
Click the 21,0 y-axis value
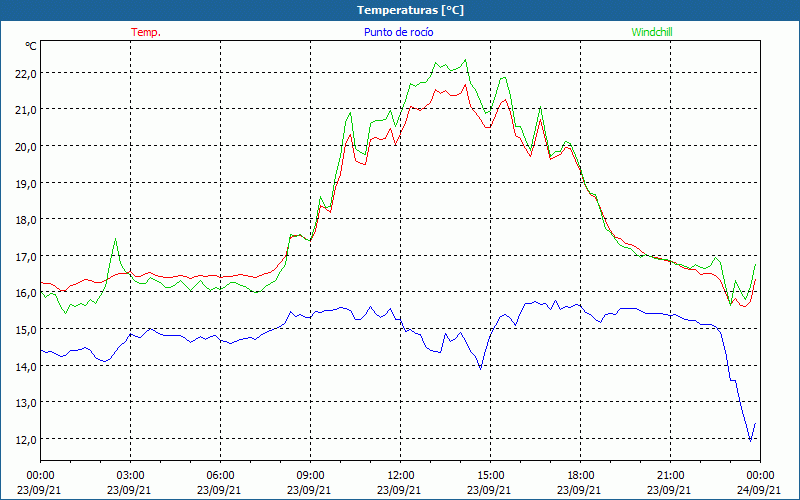26,110
